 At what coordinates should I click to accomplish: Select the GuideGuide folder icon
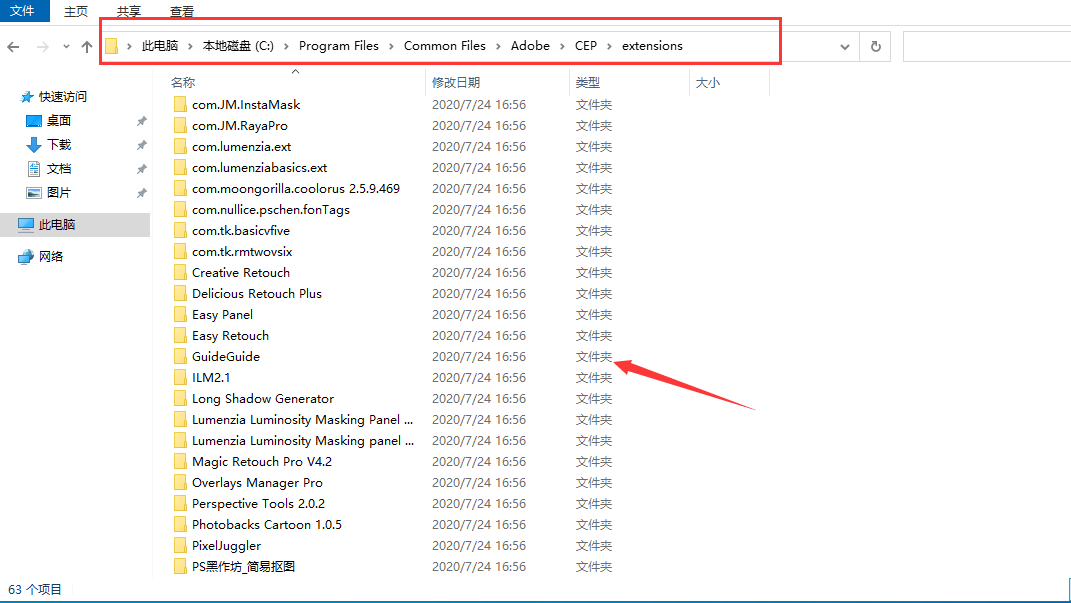pos(180,356)
